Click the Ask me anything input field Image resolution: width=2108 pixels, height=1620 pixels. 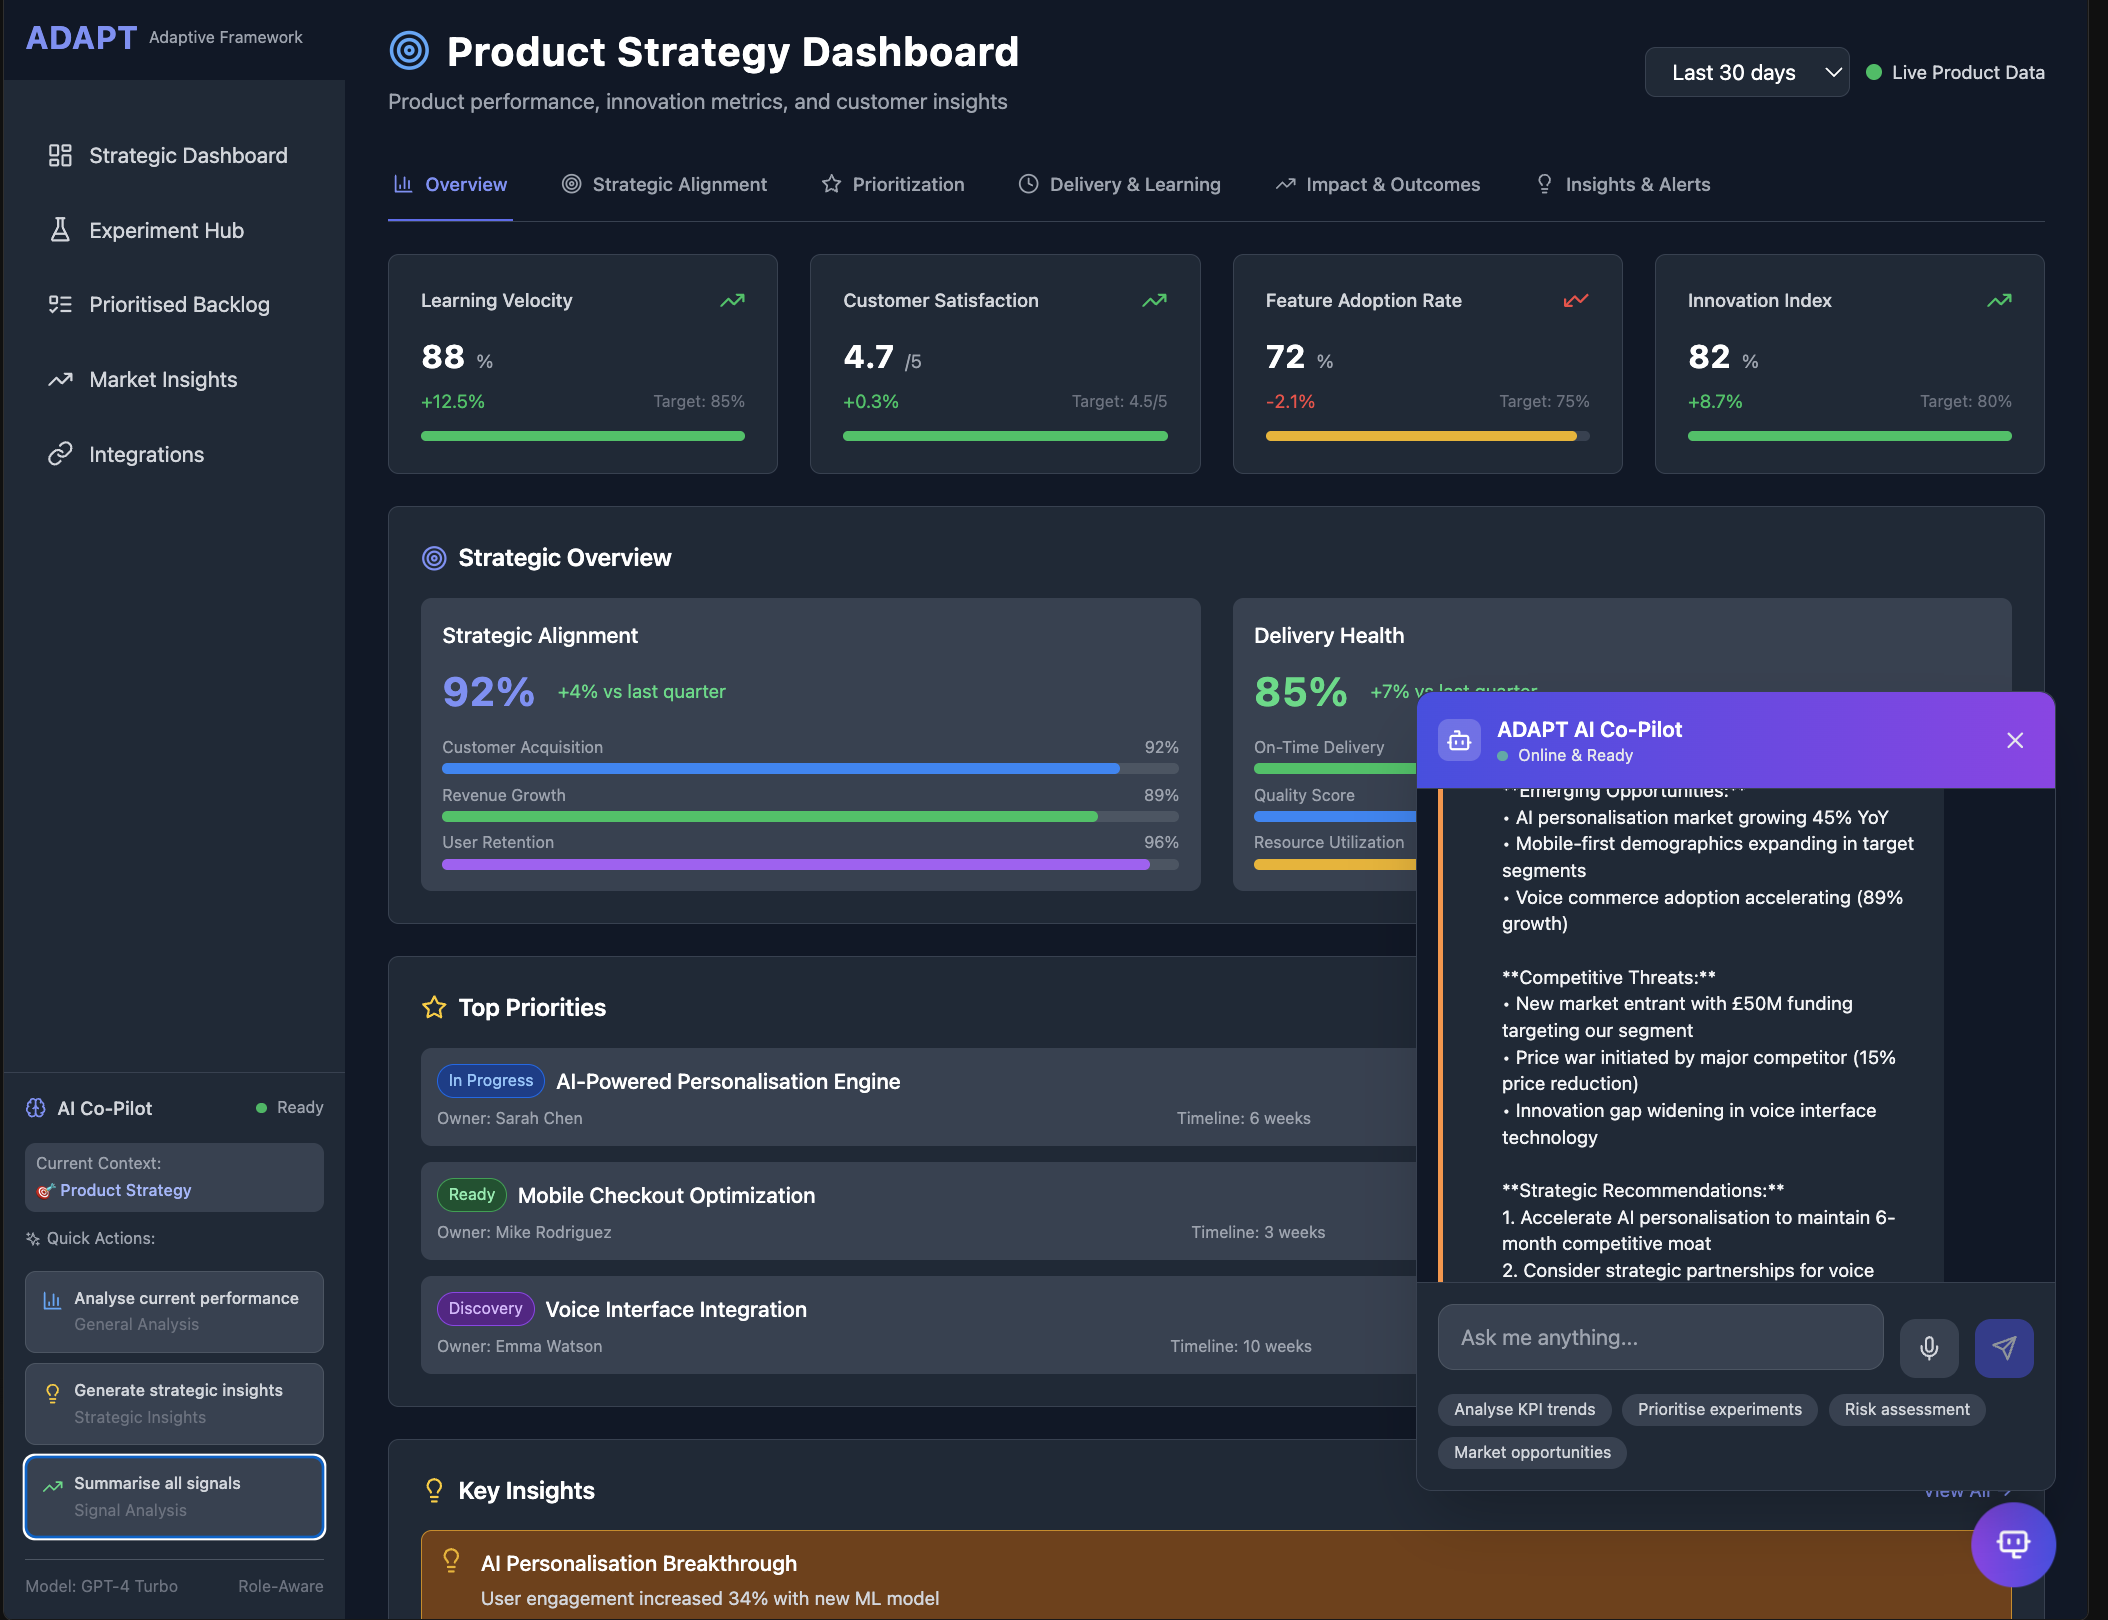1660,1337
